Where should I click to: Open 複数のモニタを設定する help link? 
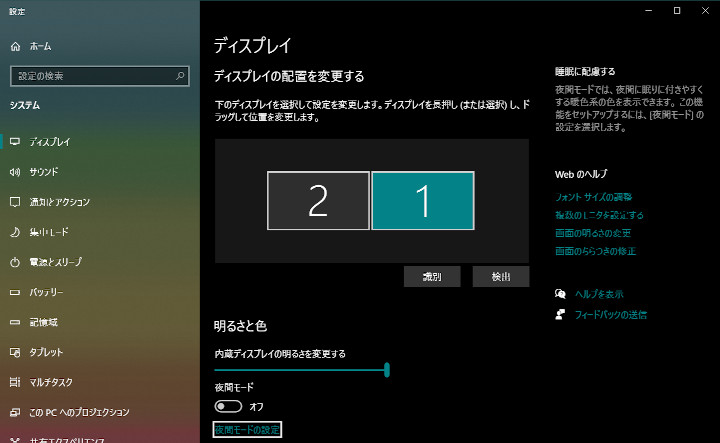[599, 215]
